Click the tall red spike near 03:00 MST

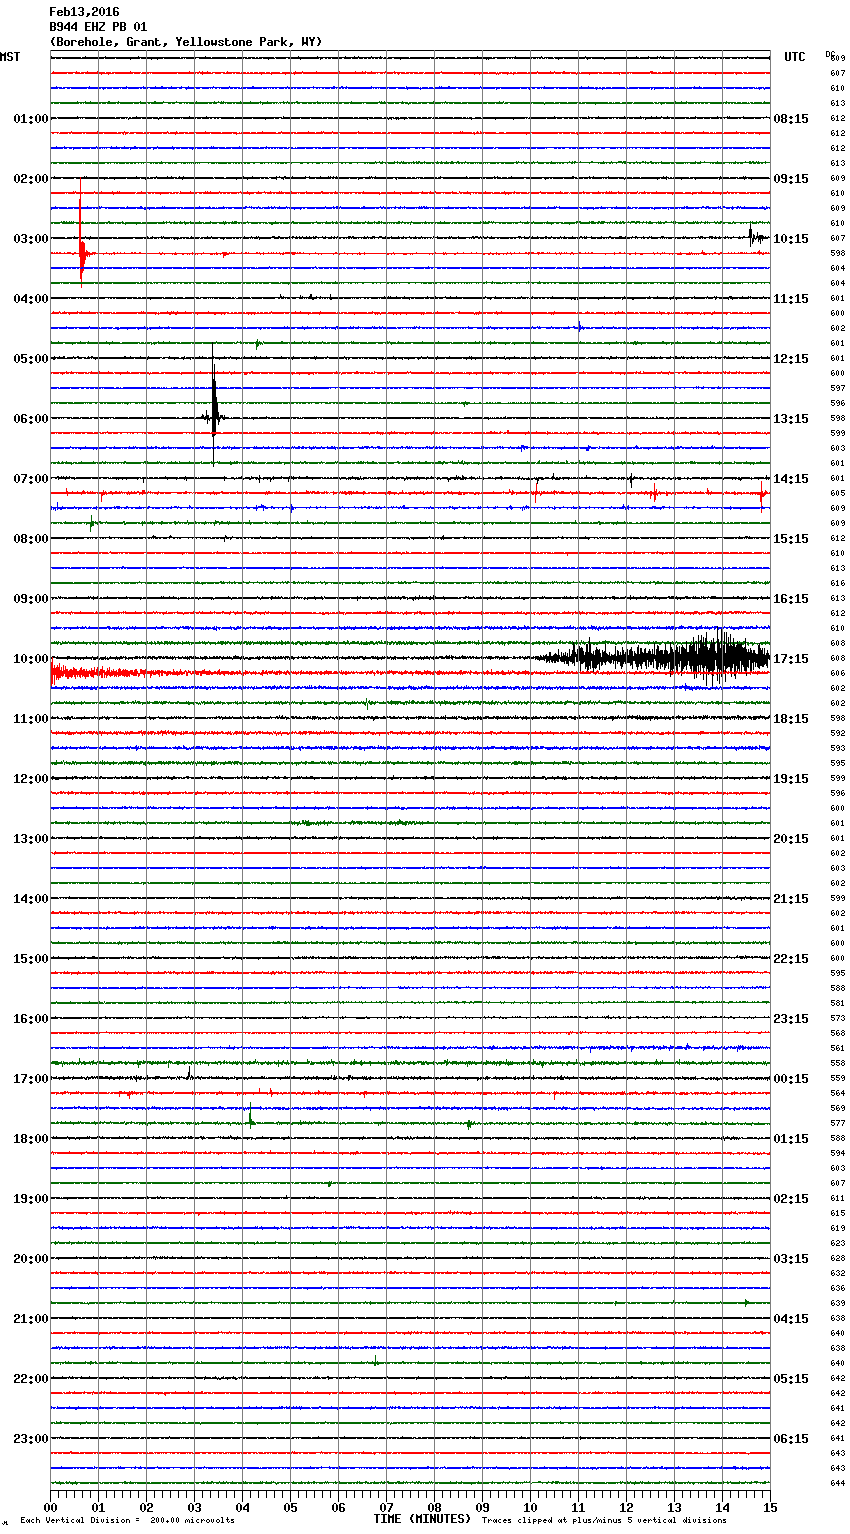click(x=81, y=232)
